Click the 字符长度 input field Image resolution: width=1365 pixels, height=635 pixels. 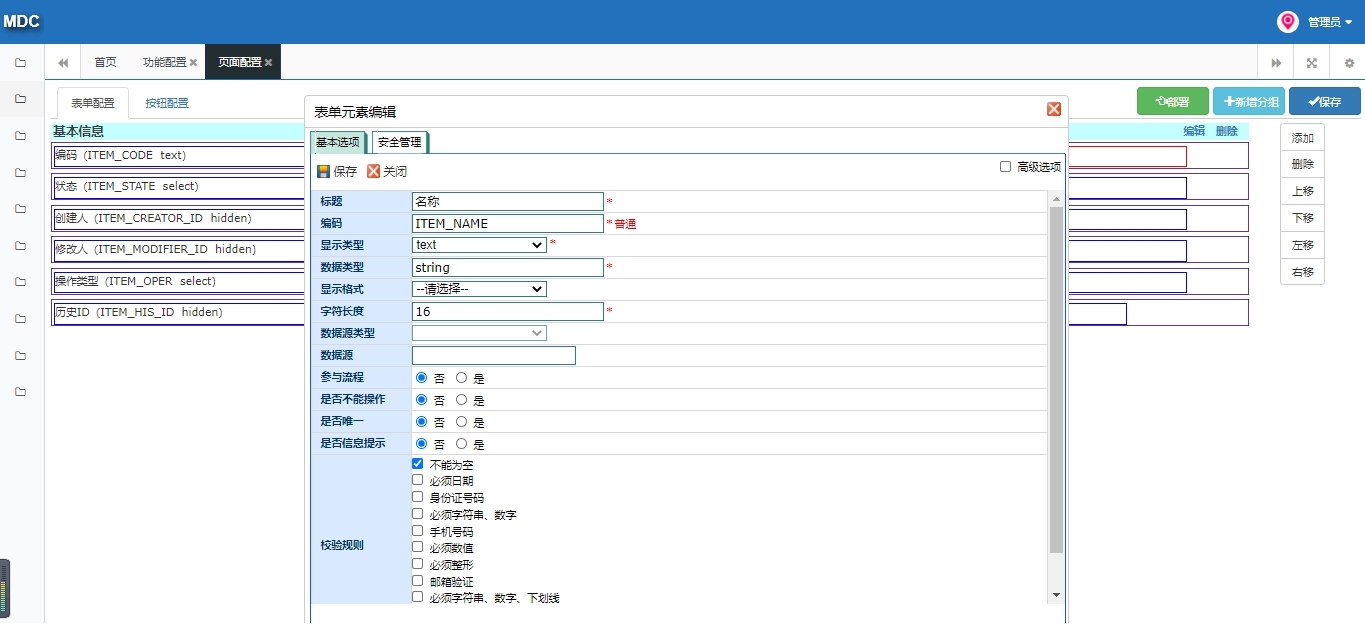508,312
